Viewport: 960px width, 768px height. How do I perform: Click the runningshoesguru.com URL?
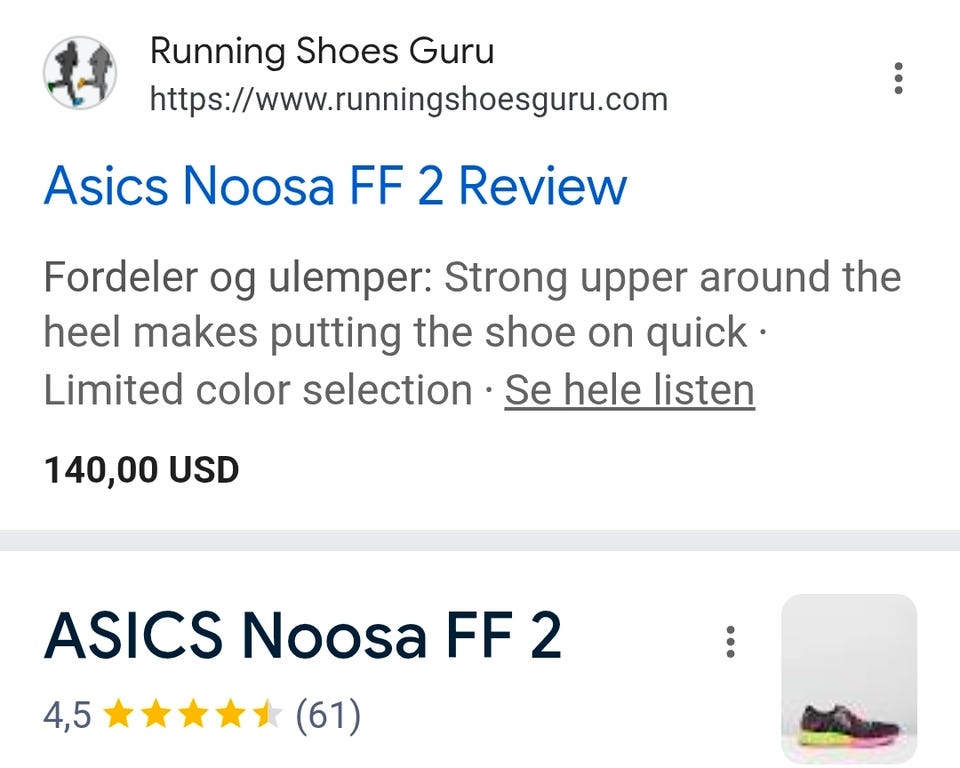click(x=409, y=99)
